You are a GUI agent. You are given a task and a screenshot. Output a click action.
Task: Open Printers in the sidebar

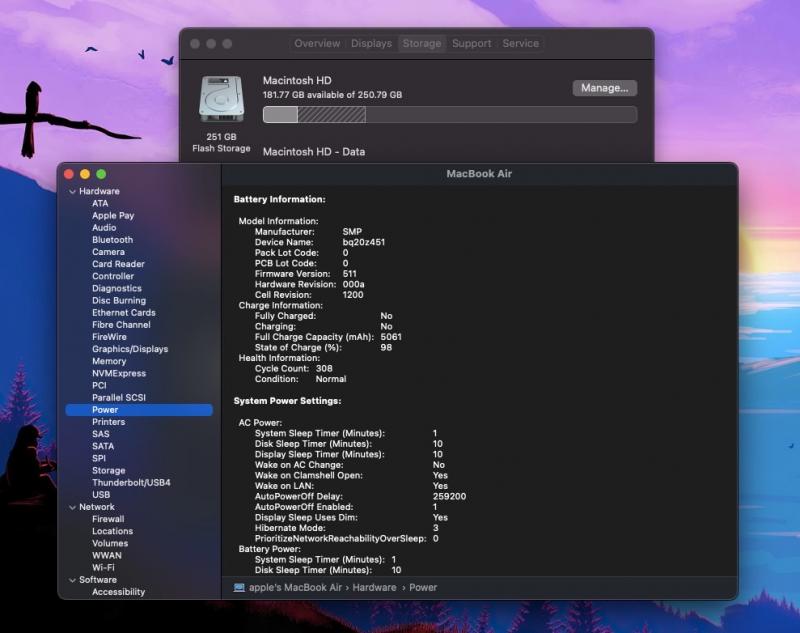tap(108, 422)
